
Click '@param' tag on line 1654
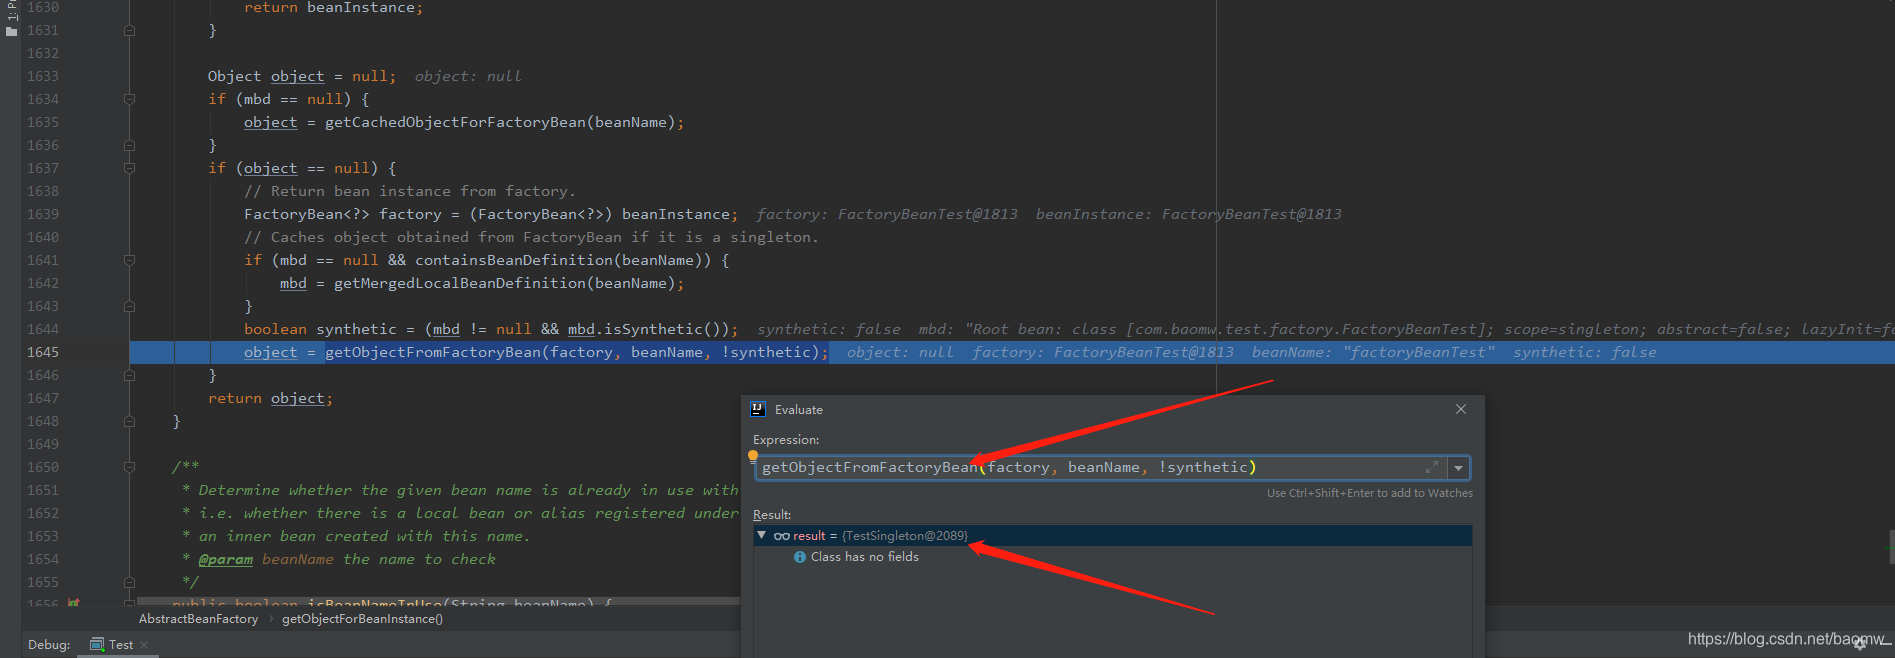[225, 559]
